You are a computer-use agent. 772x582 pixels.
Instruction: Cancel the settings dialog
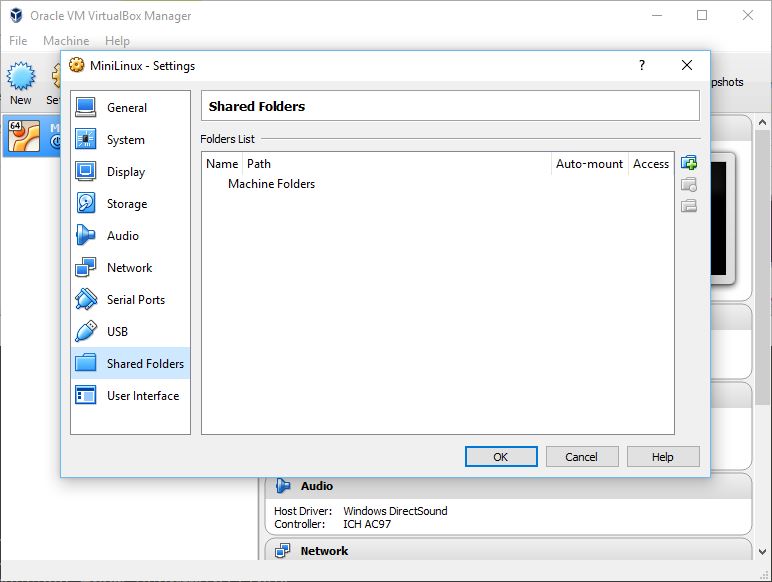click(x=581, y=457)
